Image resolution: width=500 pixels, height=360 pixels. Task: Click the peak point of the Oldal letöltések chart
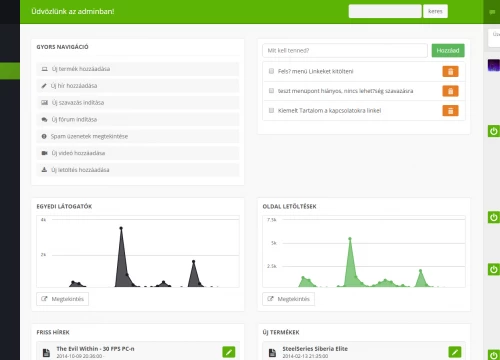[x=350, y=239]
